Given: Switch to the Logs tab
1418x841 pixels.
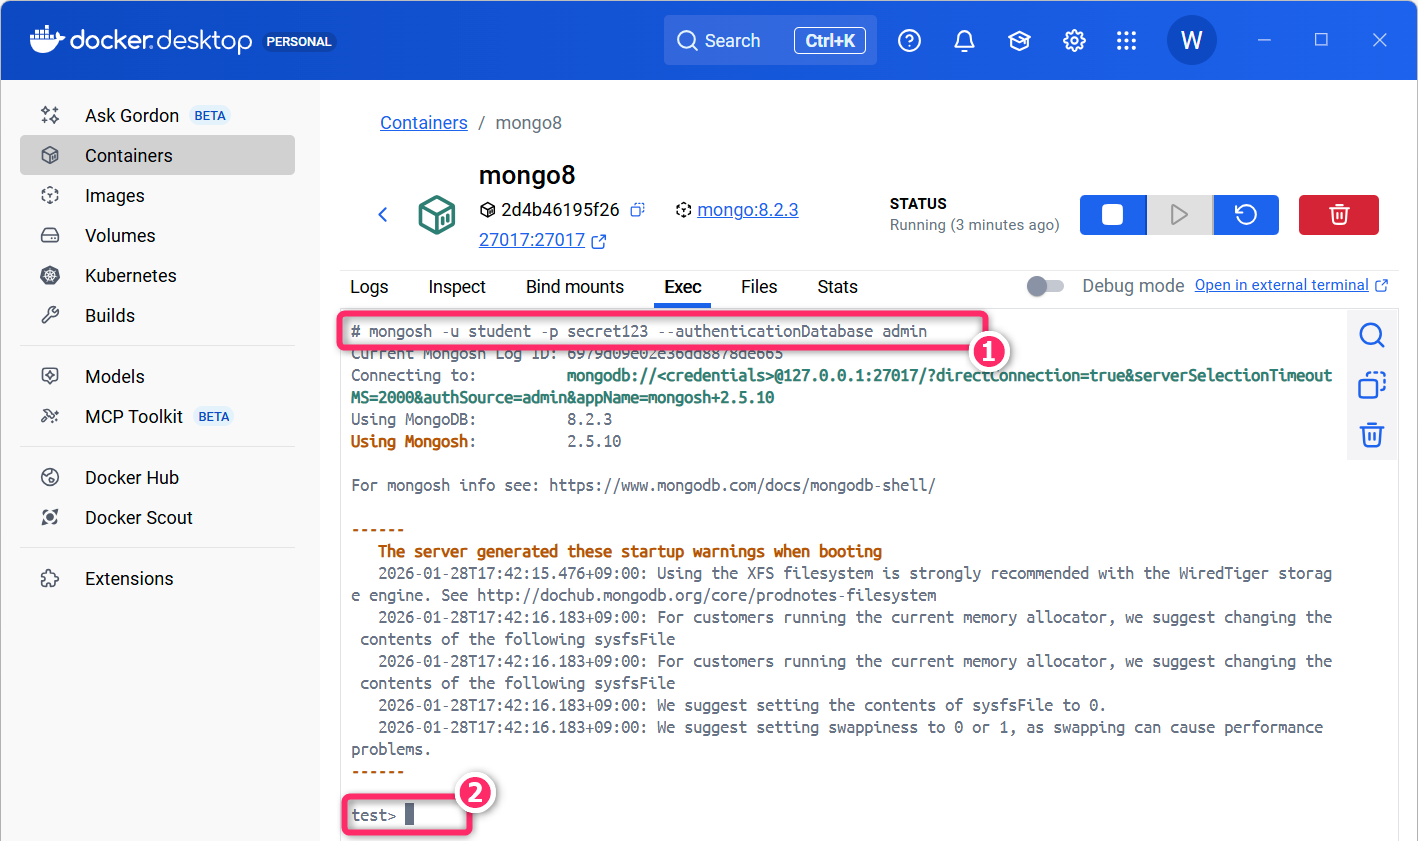Looking at the screenshot, I should pyautogui.click(x=369, y=287).
